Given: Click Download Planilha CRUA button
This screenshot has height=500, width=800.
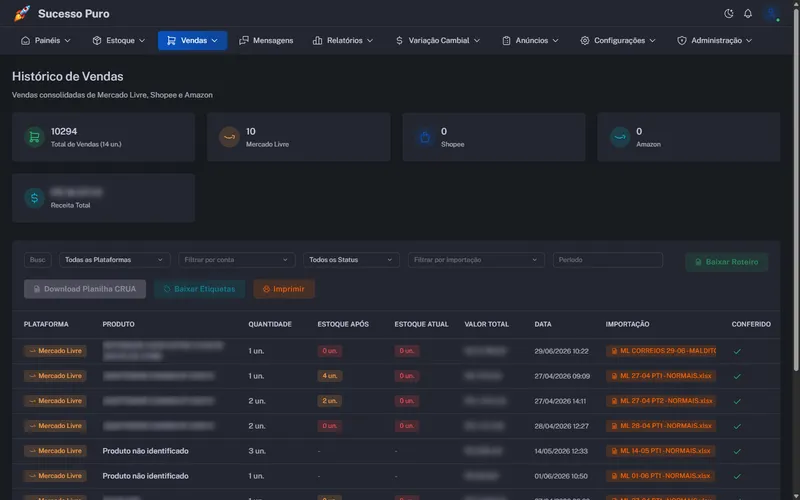Looking at the screenshot, I should coord(85,289).
